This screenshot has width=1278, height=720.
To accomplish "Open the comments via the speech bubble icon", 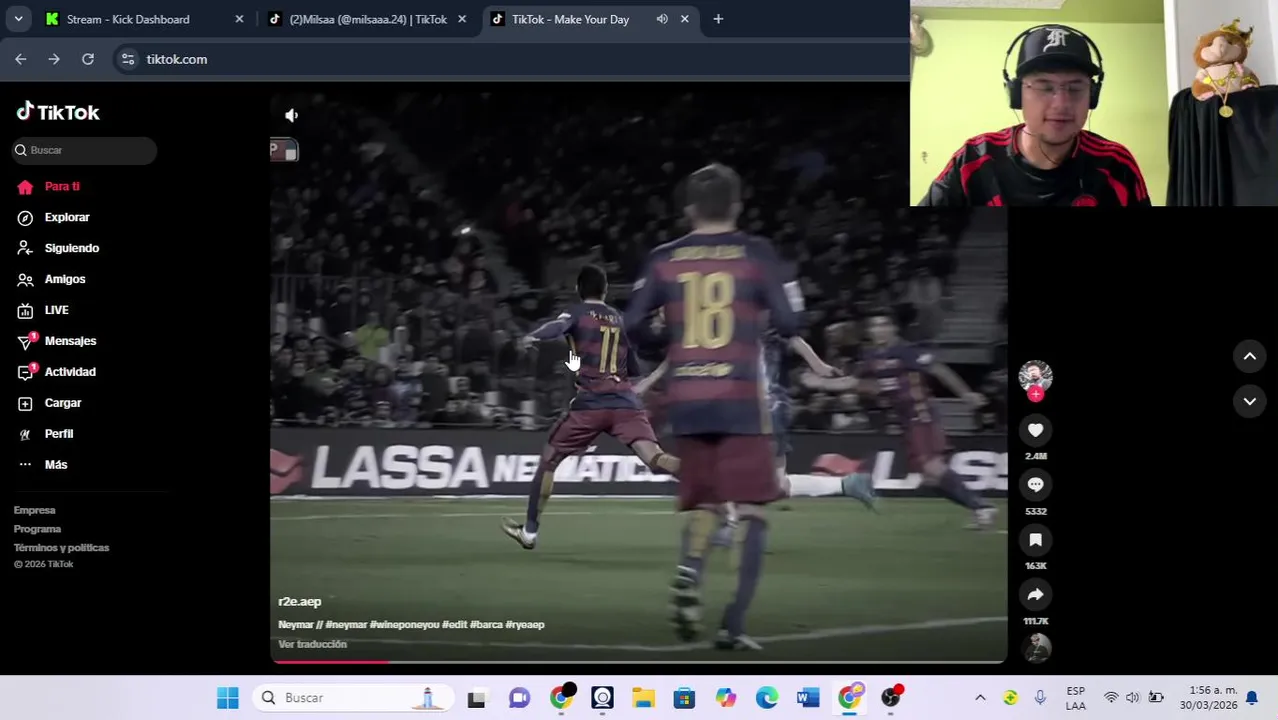I will click(x=1035, y=485).
